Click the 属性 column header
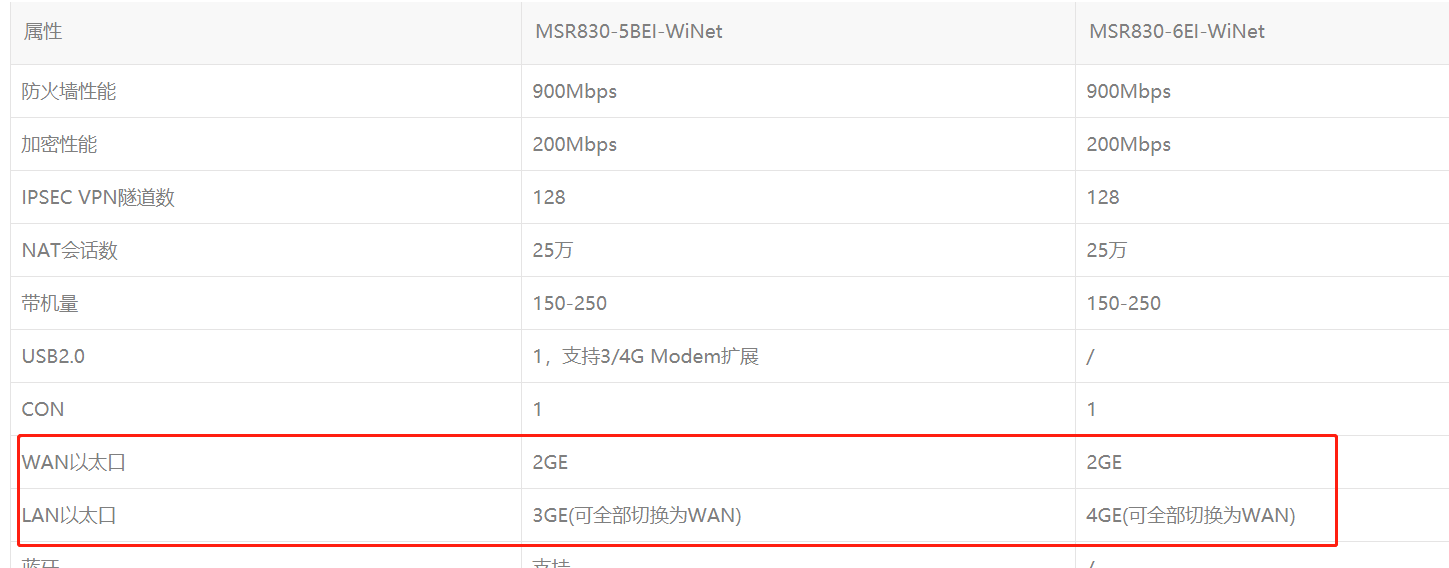 click(42, 32)
